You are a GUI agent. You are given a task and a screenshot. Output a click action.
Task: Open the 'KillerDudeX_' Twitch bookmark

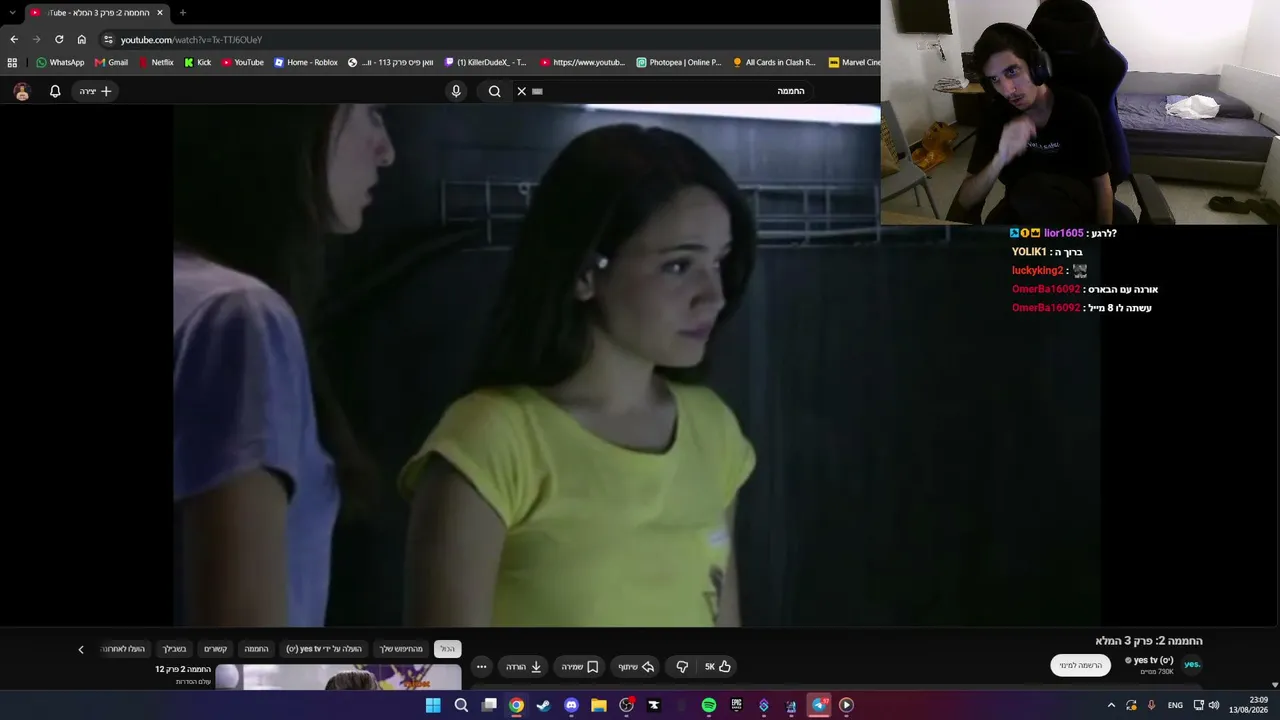pos(485,62)
